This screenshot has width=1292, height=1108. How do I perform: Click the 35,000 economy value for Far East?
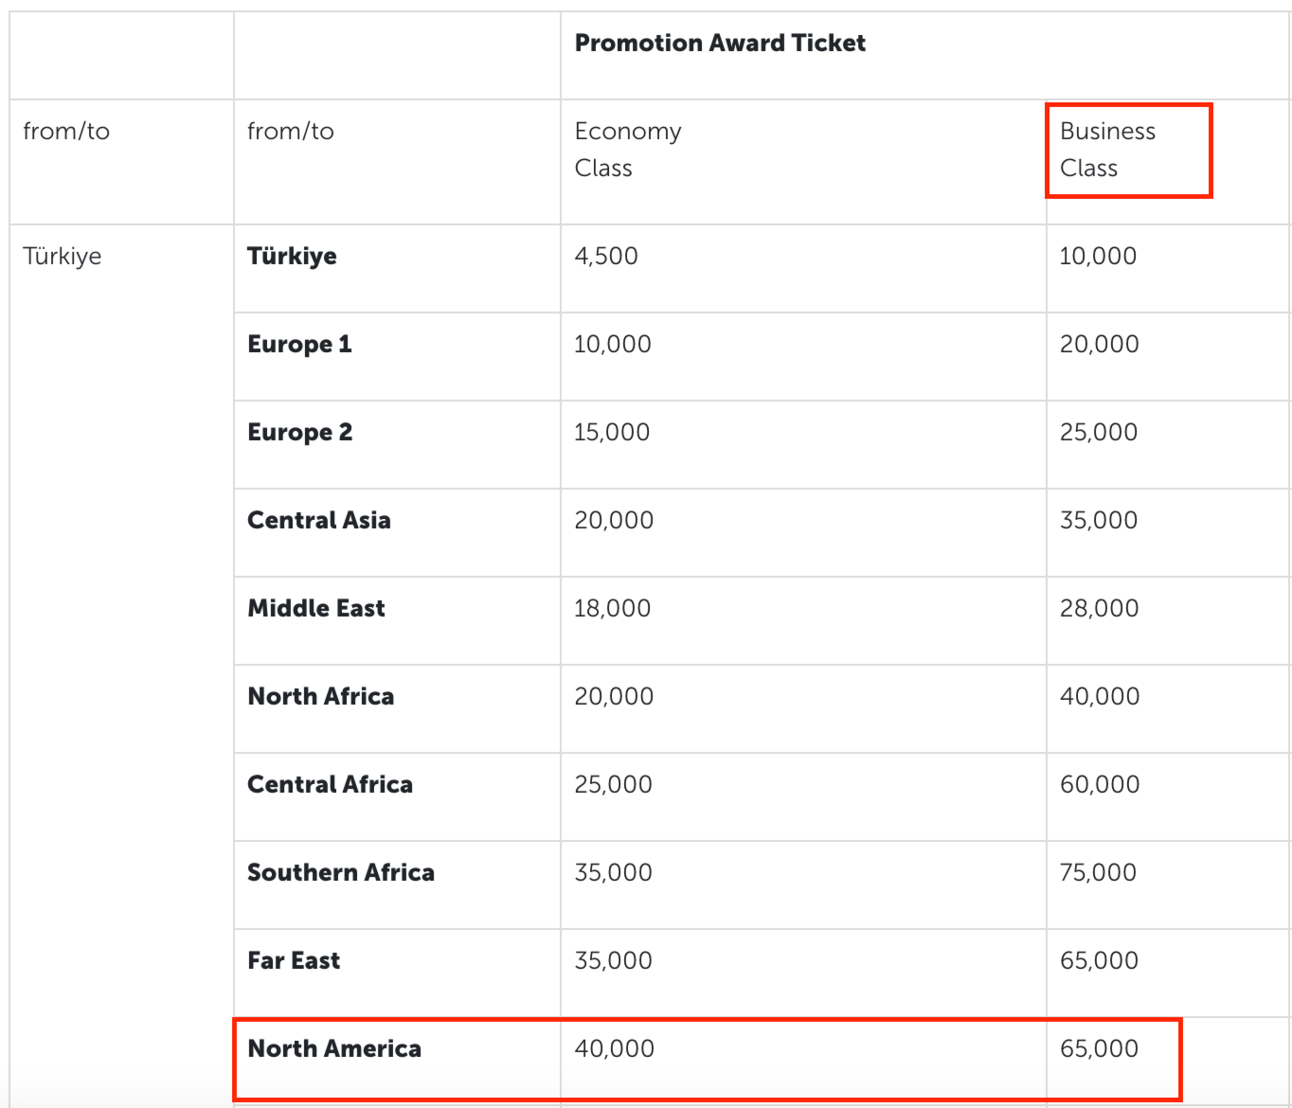(x=613, y=960)
